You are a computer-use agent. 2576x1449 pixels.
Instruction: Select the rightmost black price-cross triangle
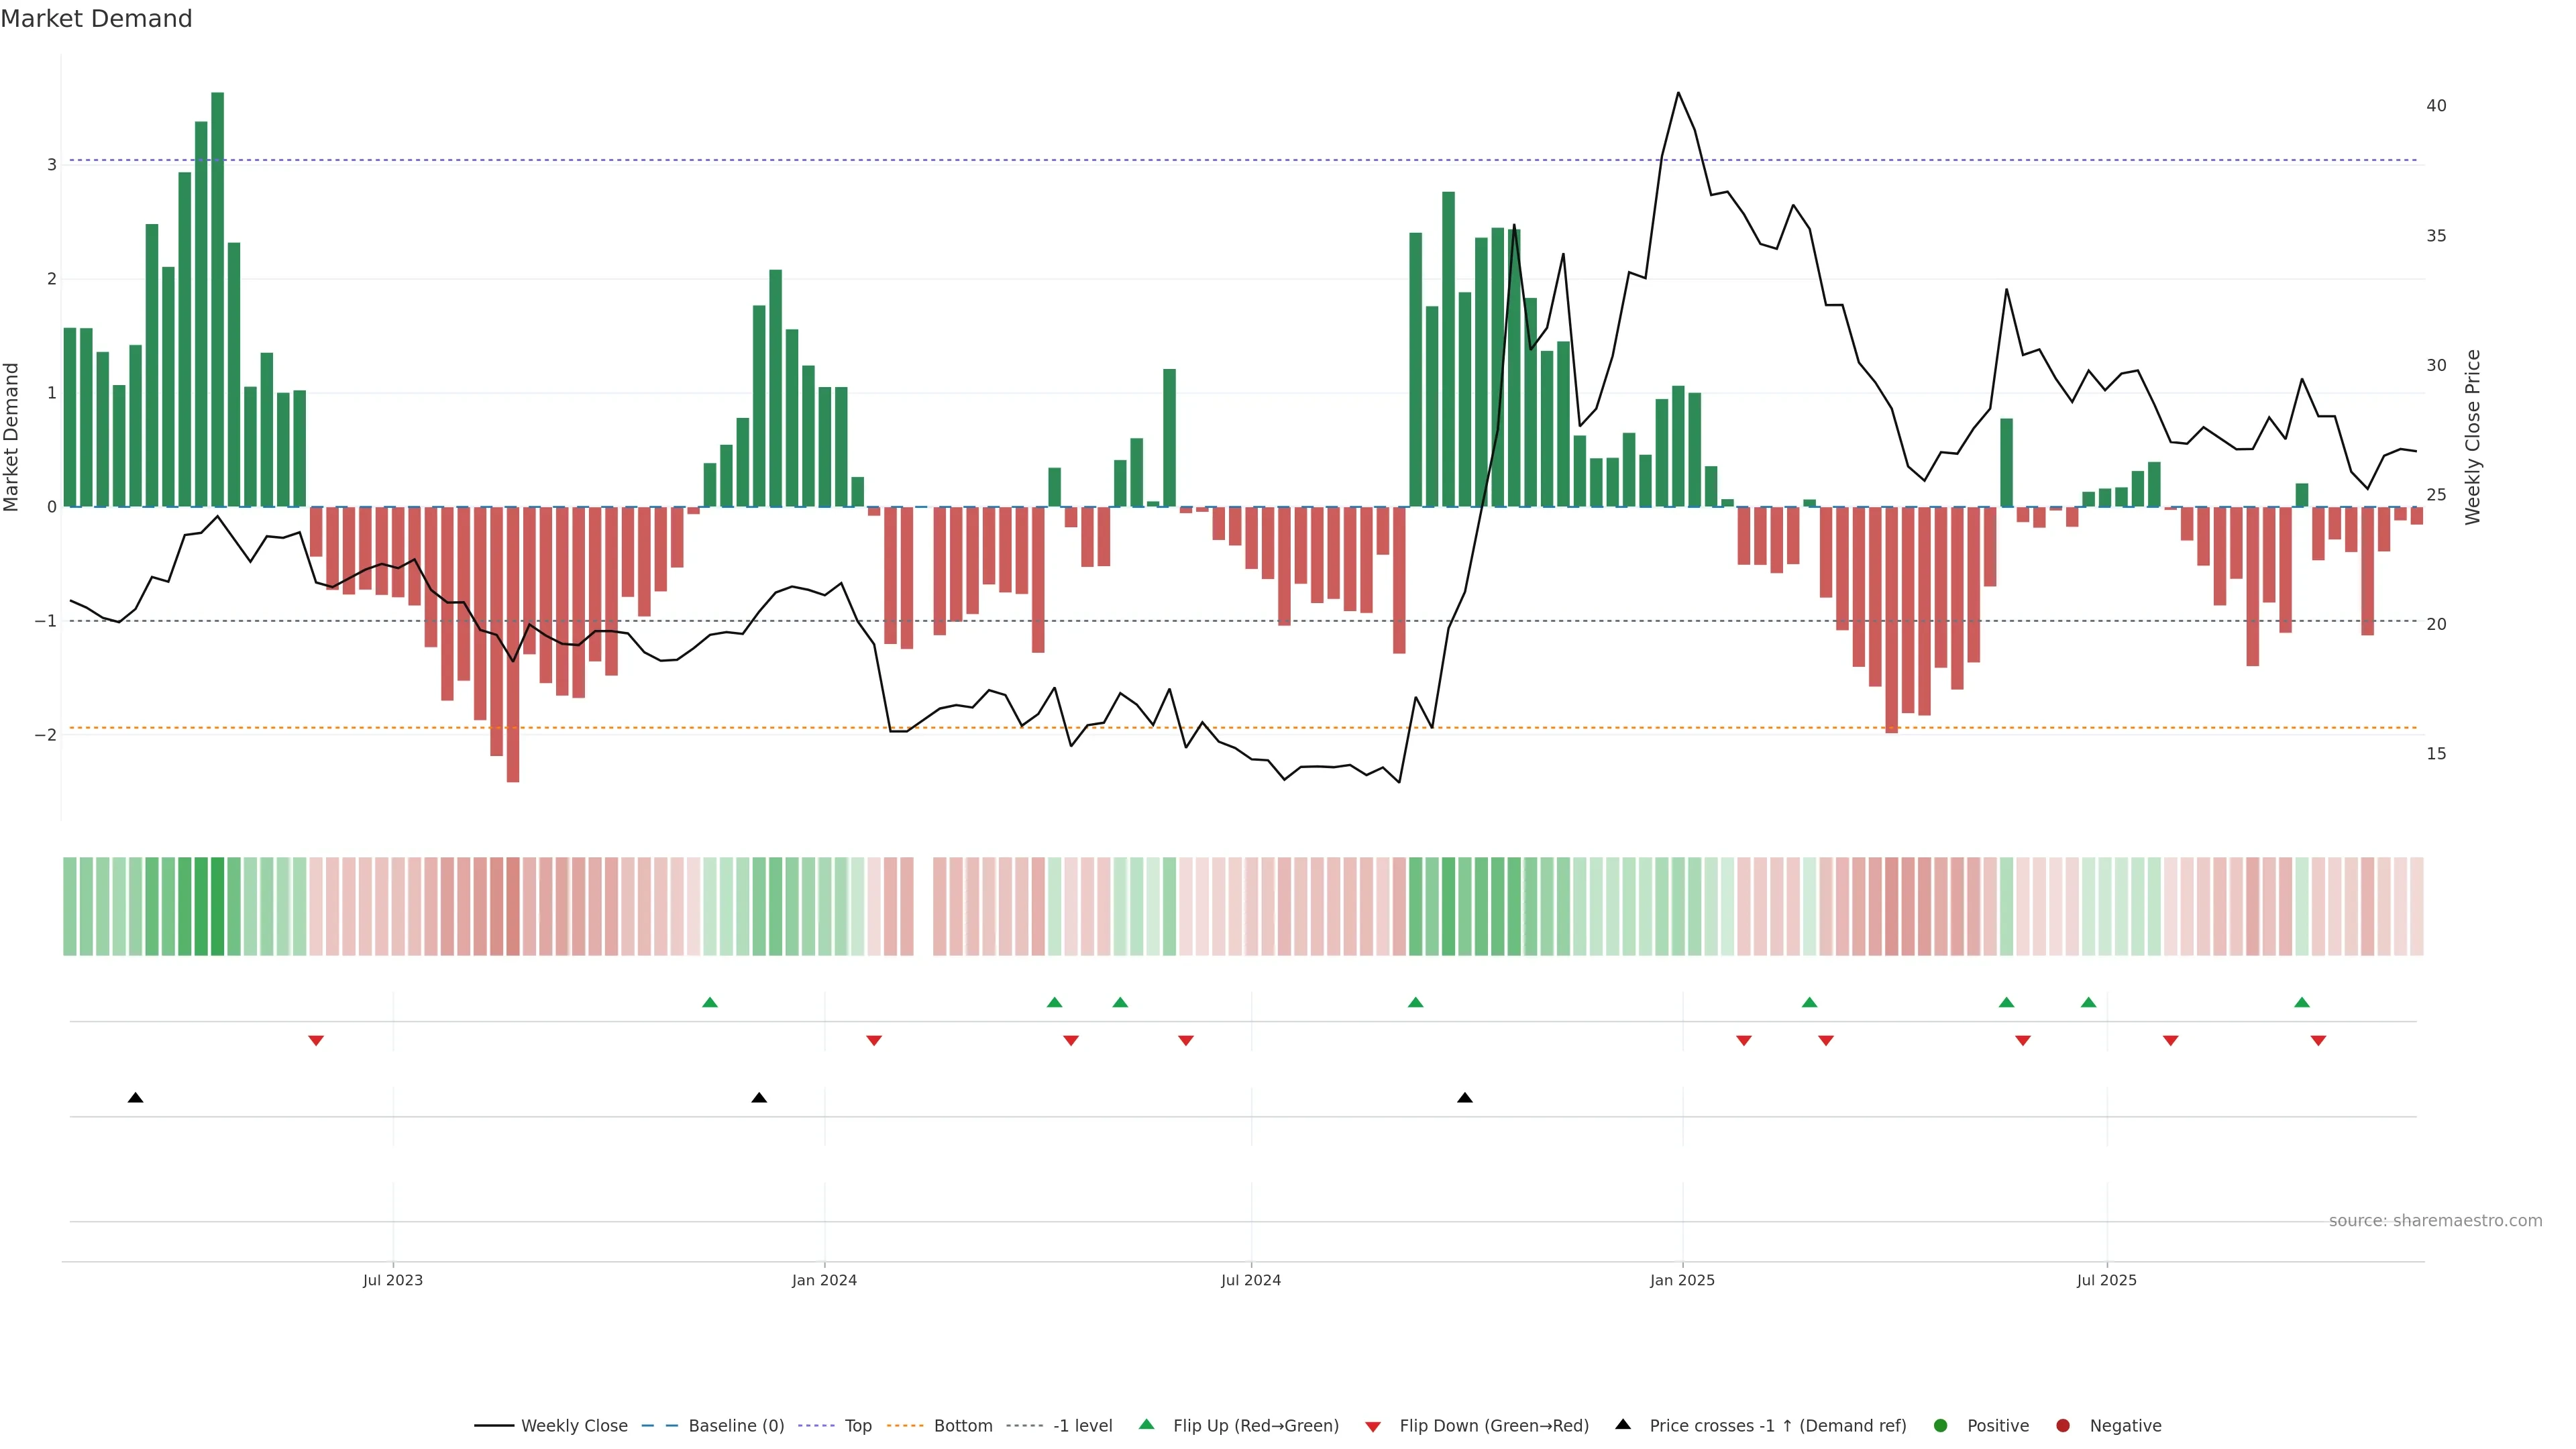1465,1098
